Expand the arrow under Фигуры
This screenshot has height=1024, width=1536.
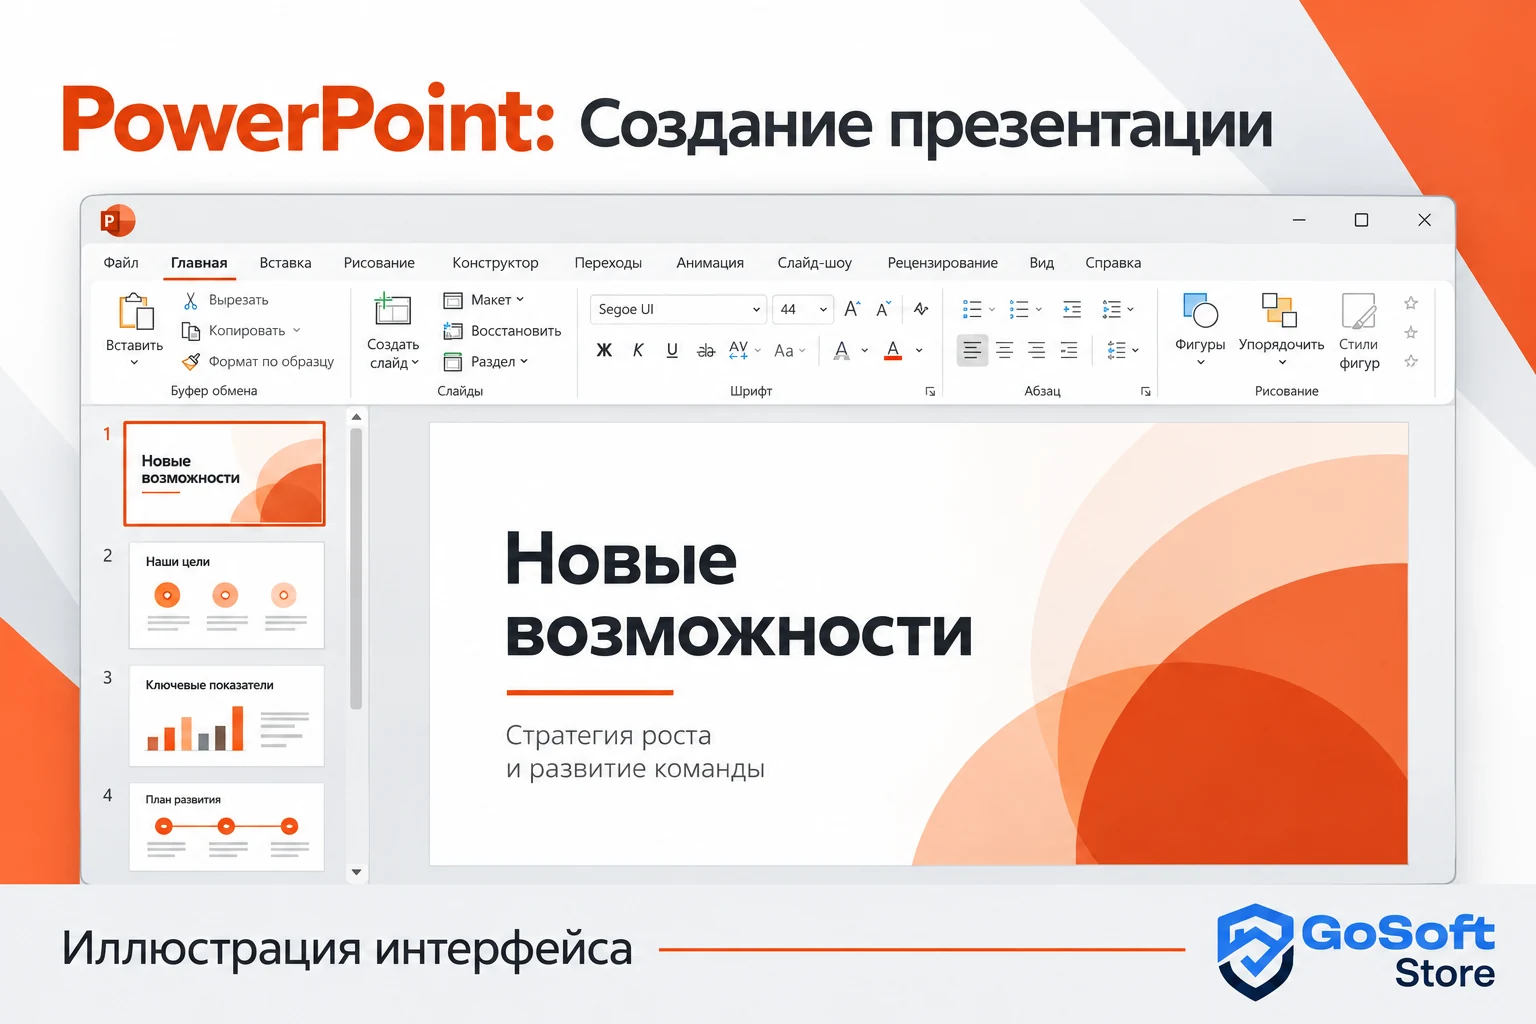tap(1201, 363)
